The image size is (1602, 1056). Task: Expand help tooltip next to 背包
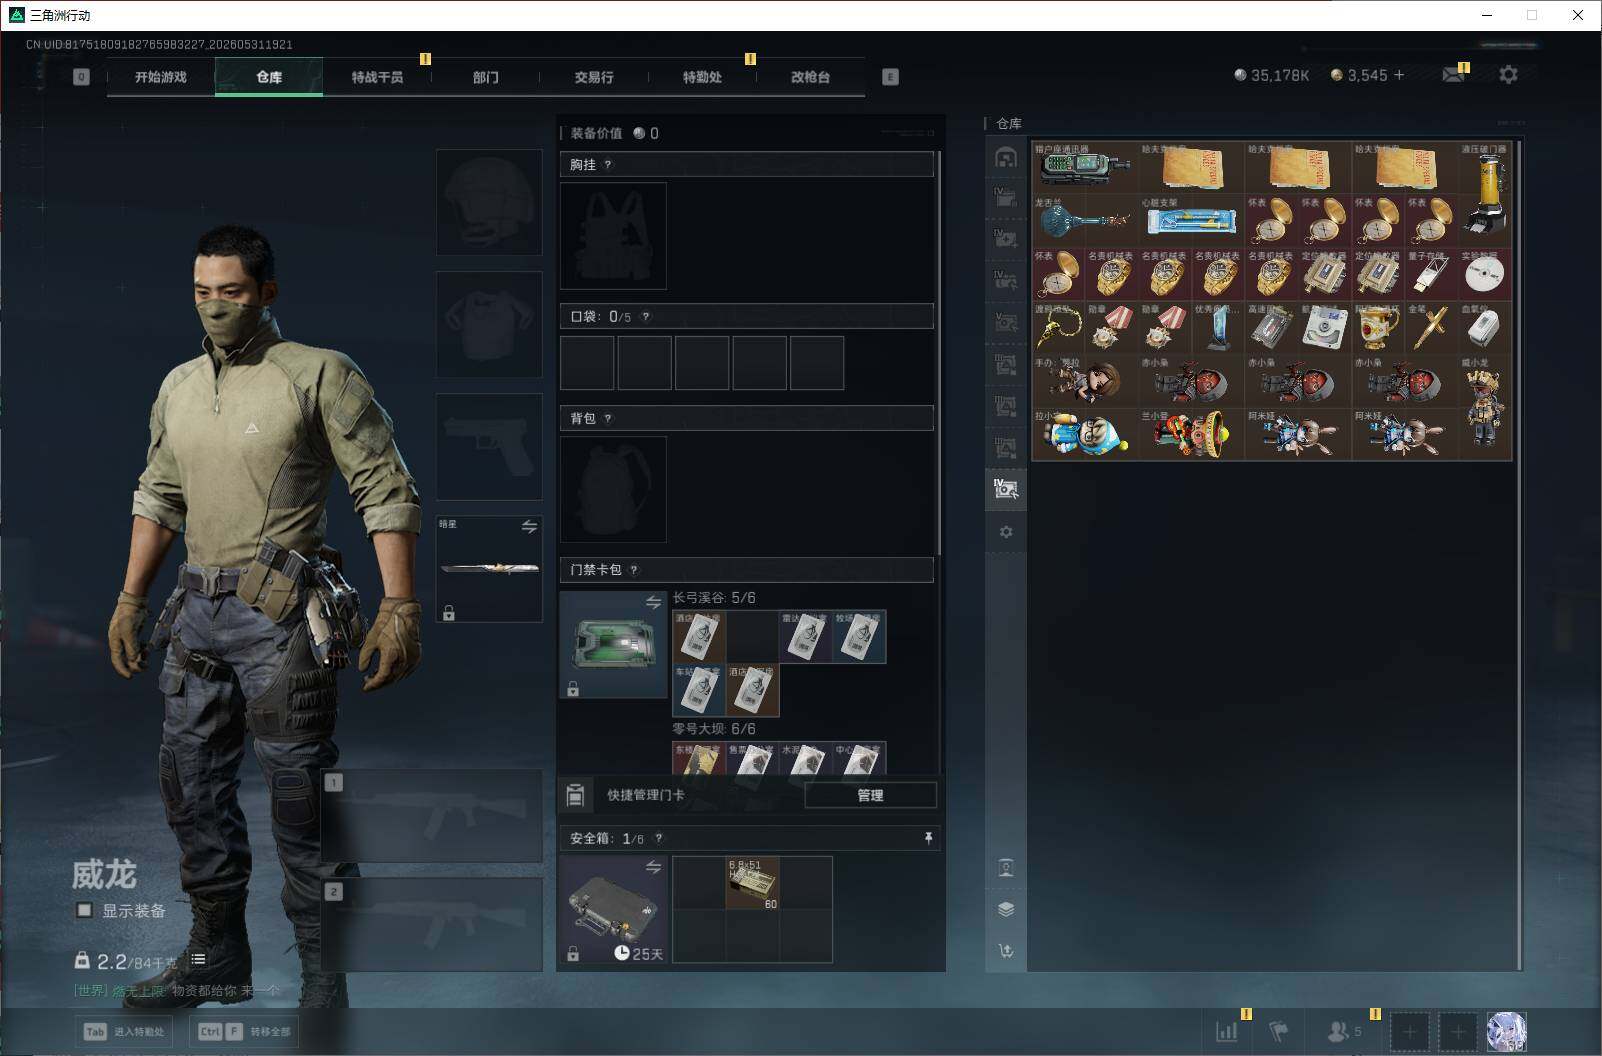(608, 419)
